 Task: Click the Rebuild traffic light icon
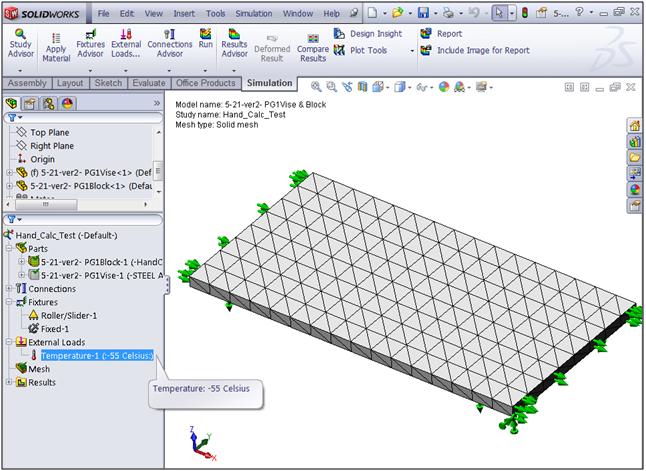pos(524,13)
